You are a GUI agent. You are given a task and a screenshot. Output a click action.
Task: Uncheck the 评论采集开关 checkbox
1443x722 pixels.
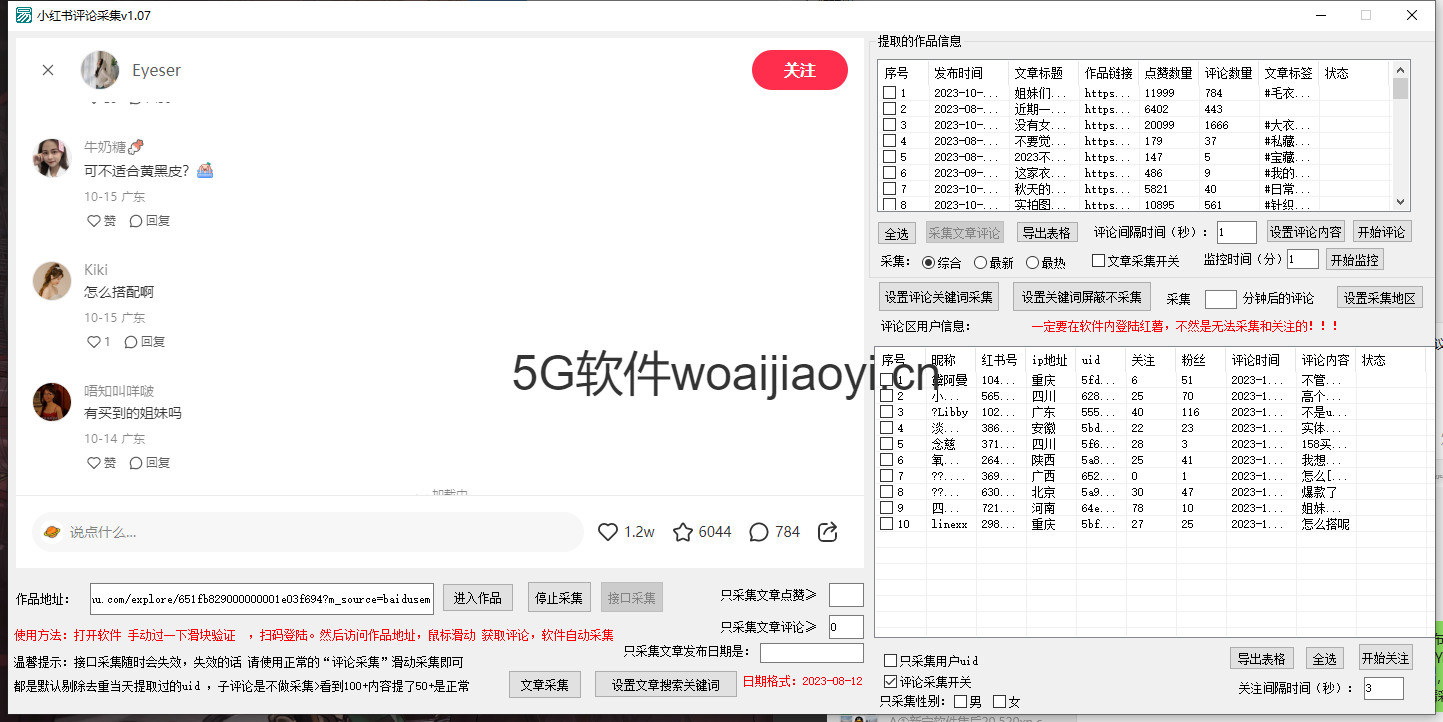coord(890,682)
